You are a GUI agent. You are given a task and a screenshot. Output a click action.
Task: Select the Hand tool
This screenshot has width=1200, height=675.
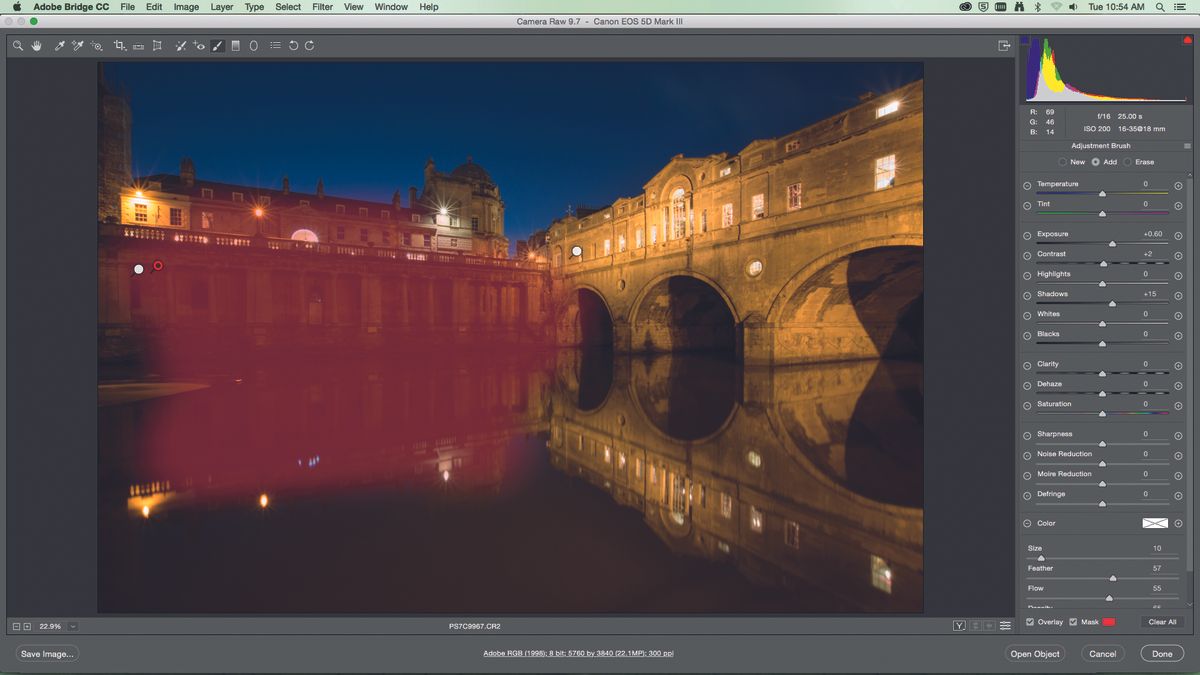37,45
